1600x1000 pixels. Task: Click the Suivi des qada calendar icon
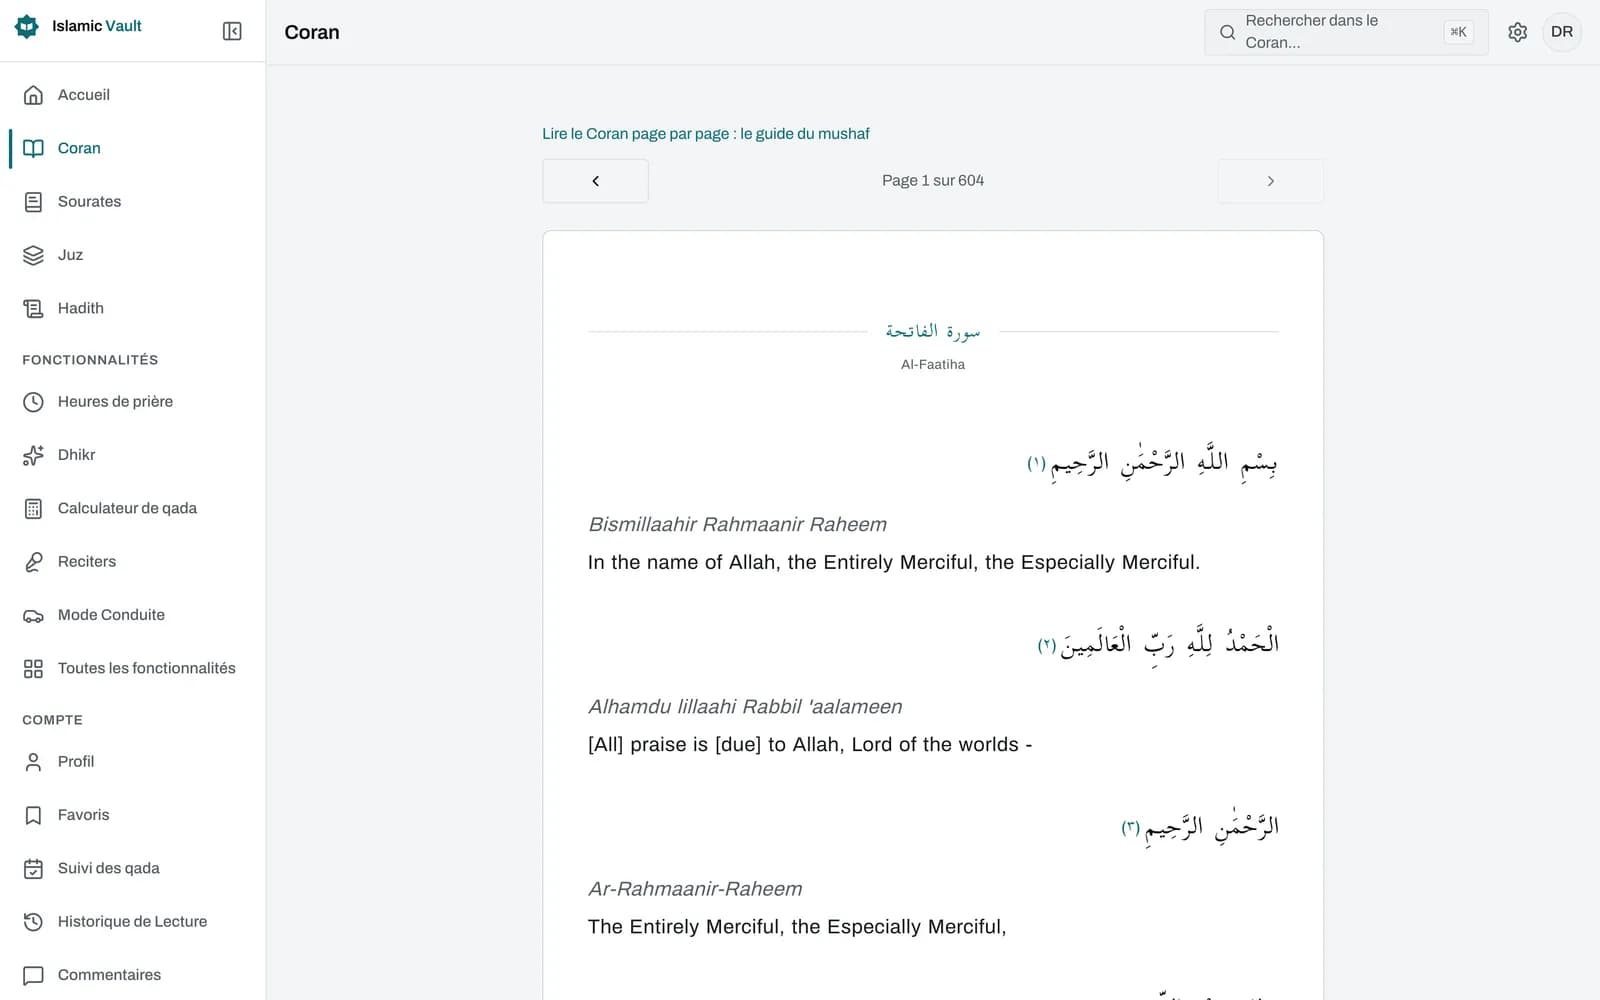click(33, 868)
